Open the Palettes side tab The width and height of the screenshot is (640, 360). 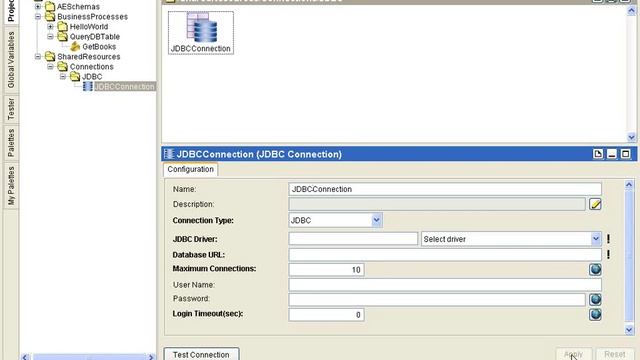(x=11, y=143)
